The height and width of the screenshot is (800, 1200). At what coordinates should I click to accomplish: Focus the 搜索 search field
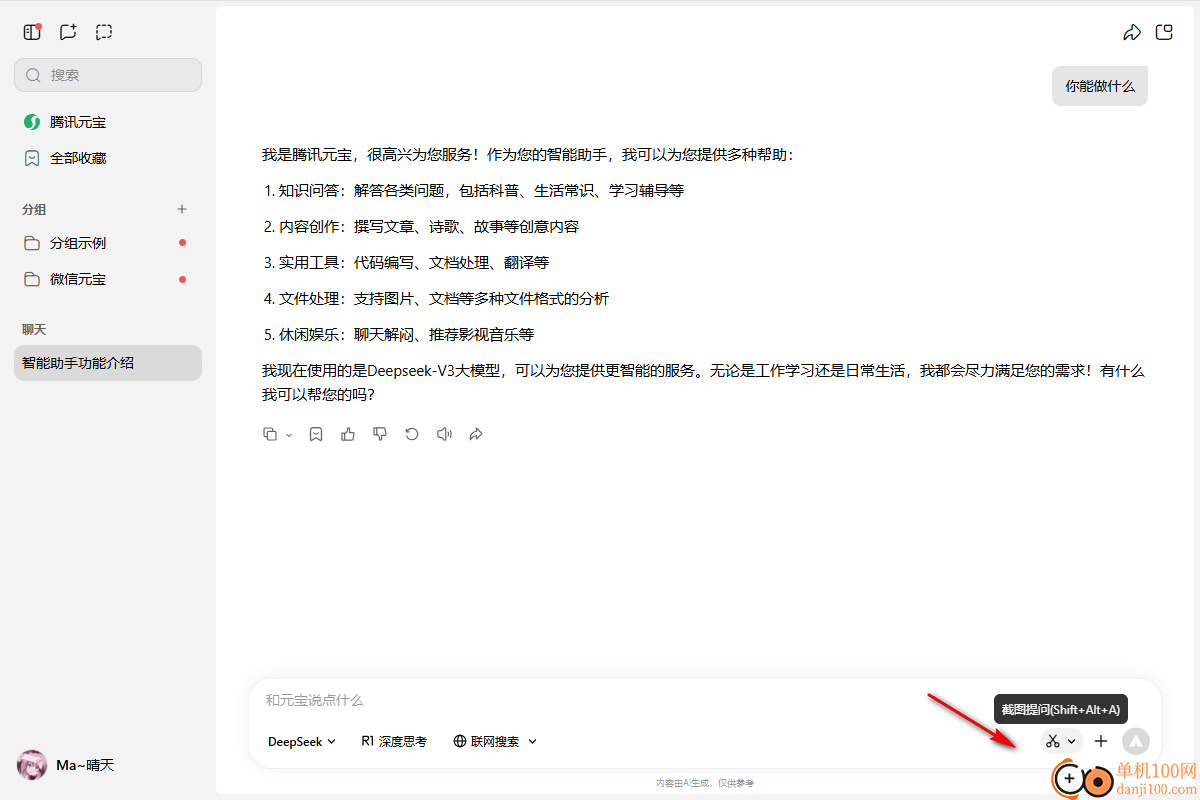coord(108,75)
